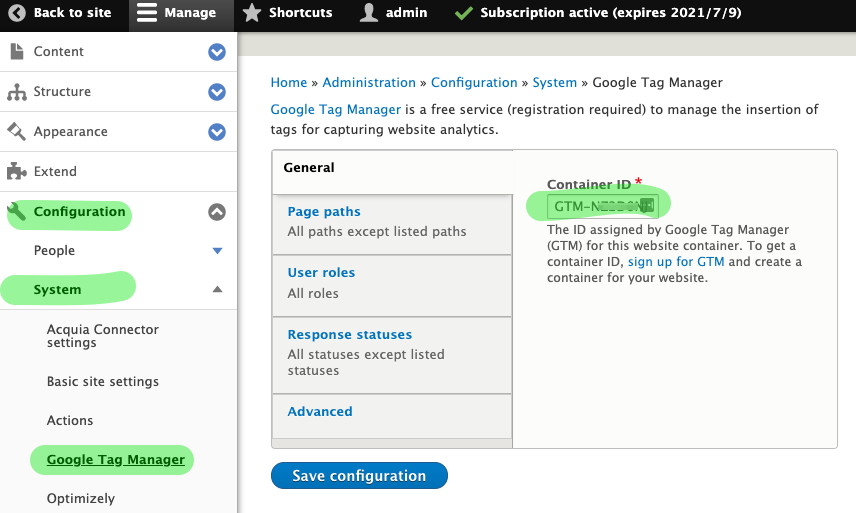The image size is (856, 513).
Task: Select the Advanced vertical tab
Action: (x=392, y=416)
